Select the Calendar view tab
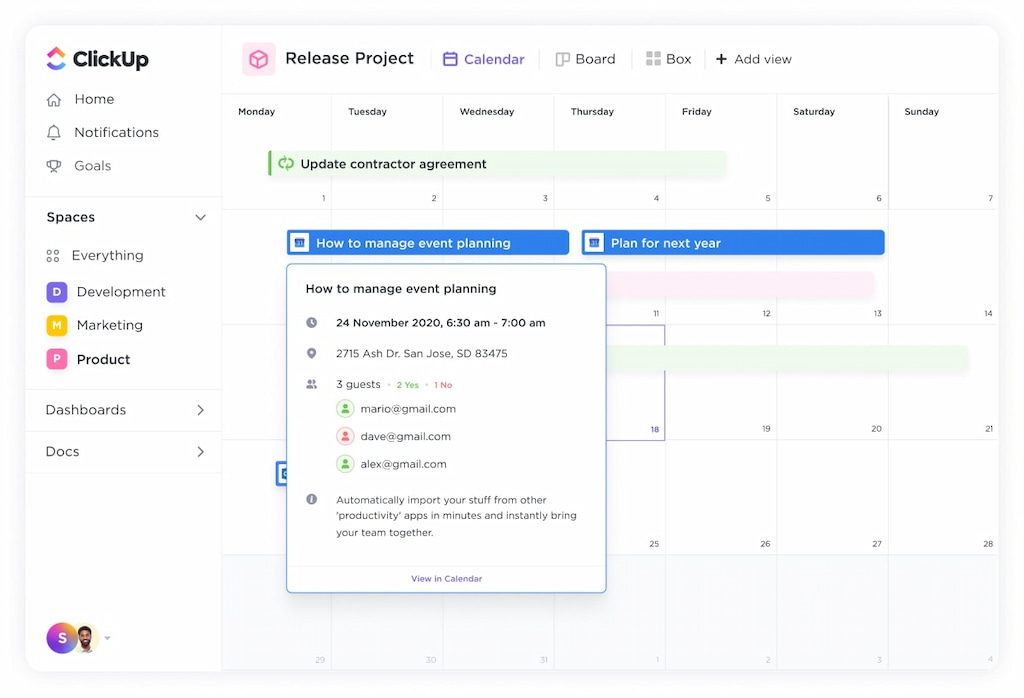1024x698 pixels. (483, 58)
